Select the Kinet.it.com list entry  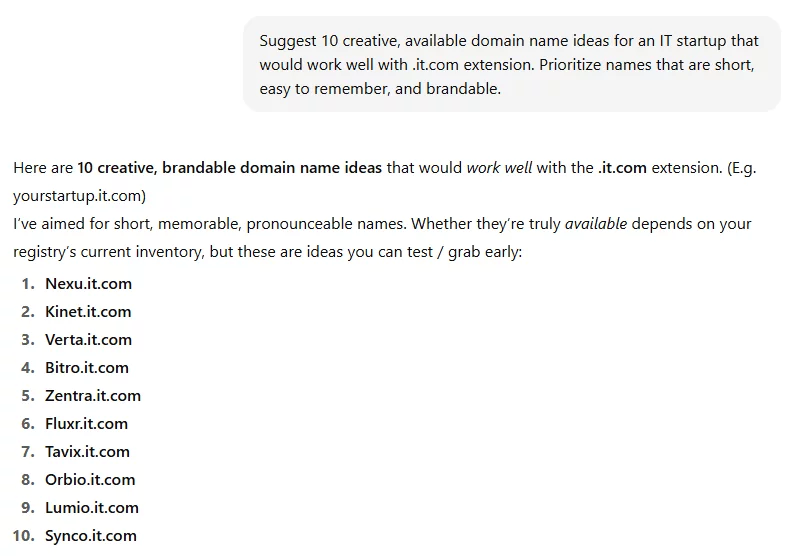[x=88, y=312]
